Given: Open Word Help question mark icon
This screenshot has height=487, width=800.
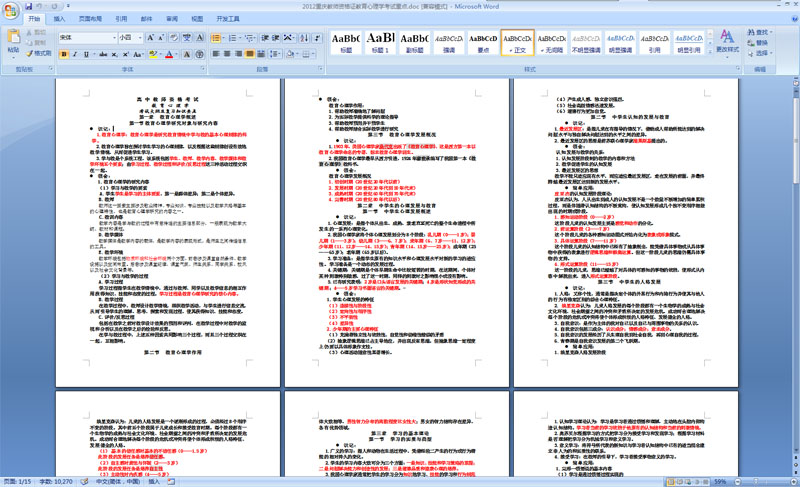Looking at the screenshot, I should [794, 19].
